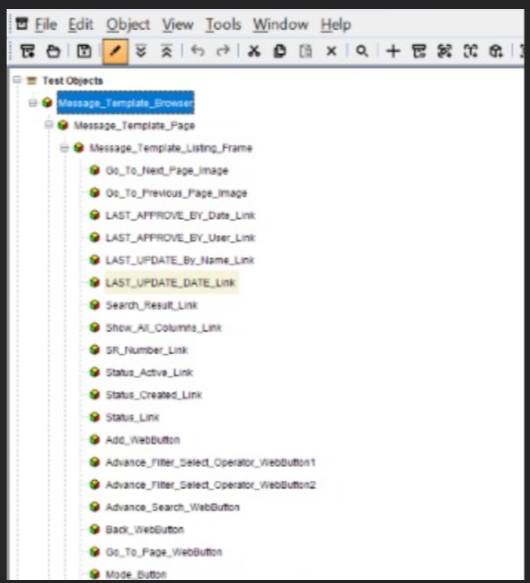Select Advance_Filter_Select_Operator_WebButton2
This screenshot has height=583, width=530.
point(211,485)
